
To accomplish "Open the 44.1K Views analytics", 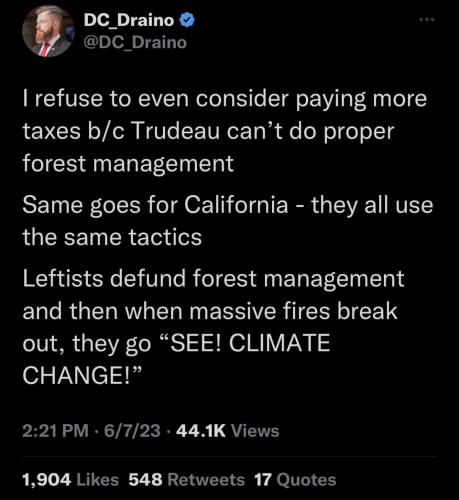I will (x=228, y=430).
